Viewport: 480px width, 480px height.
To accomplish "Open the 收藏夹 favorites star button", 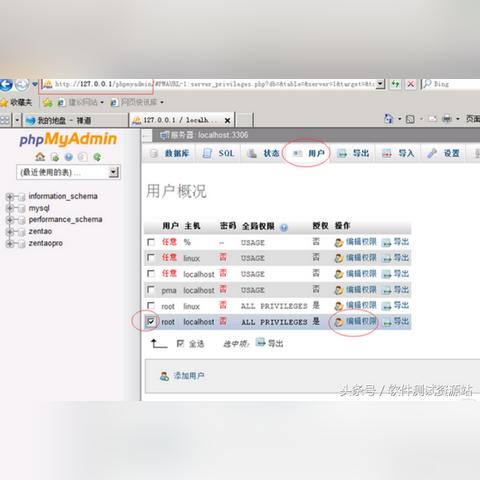I will 16,102.
